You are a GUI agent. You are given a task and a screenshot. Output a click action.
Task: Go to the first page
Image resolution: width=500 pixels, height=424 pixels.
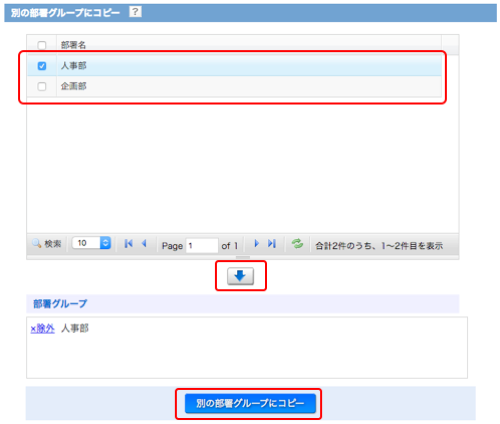128,244
